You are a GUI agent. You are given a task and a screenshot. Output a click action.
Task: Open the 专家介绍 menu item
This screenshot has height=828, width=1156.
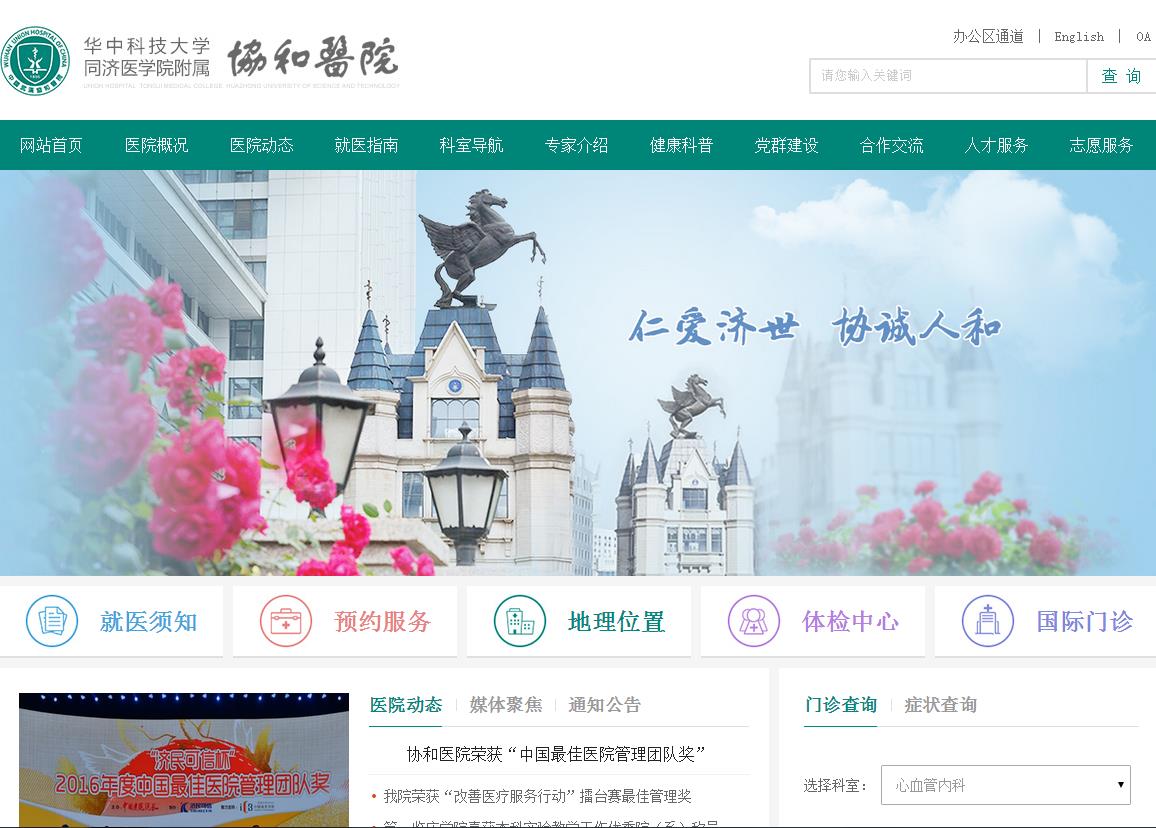click(x=577, y=145)
